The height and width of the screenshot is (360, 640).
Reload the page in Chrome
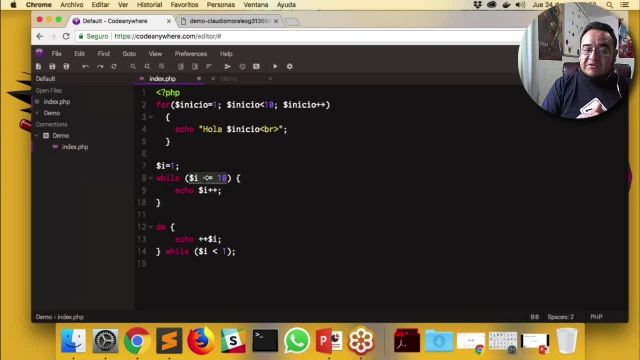66,36
